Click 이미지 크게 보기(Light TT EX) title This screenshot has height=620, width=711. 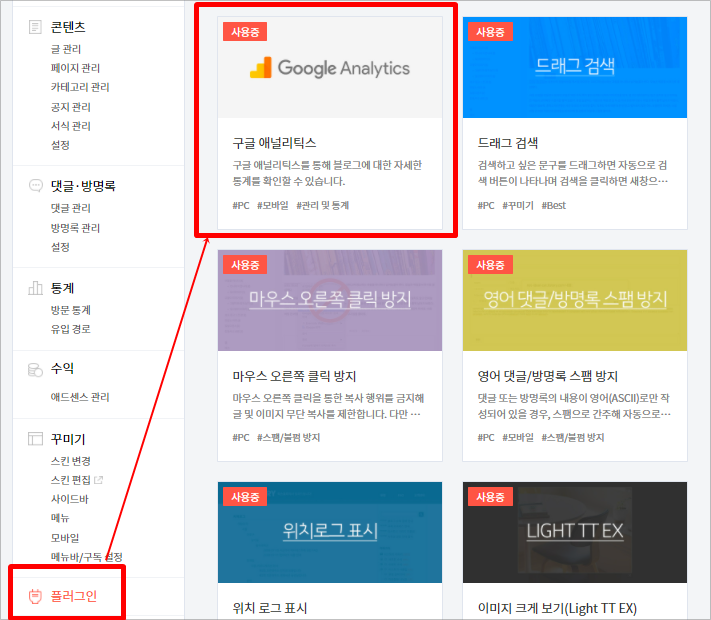coord(557,608)
